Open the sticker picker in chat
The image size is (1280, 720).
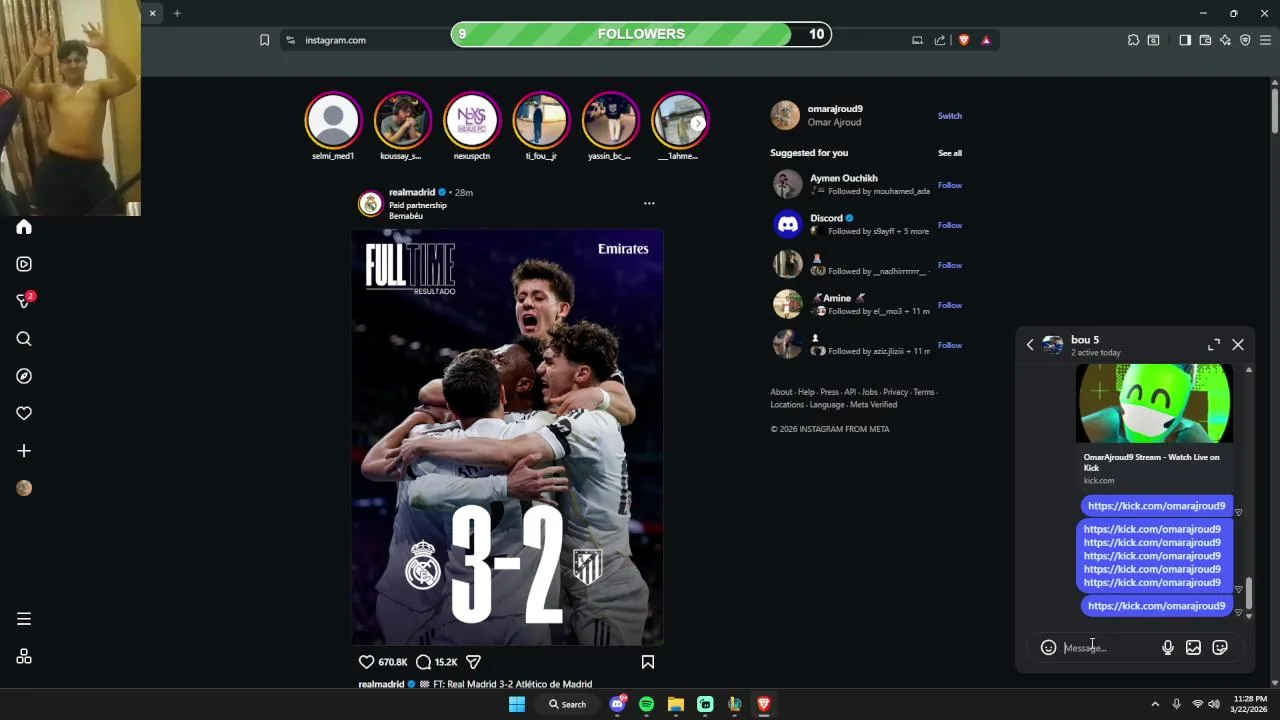coord(1220,648)
